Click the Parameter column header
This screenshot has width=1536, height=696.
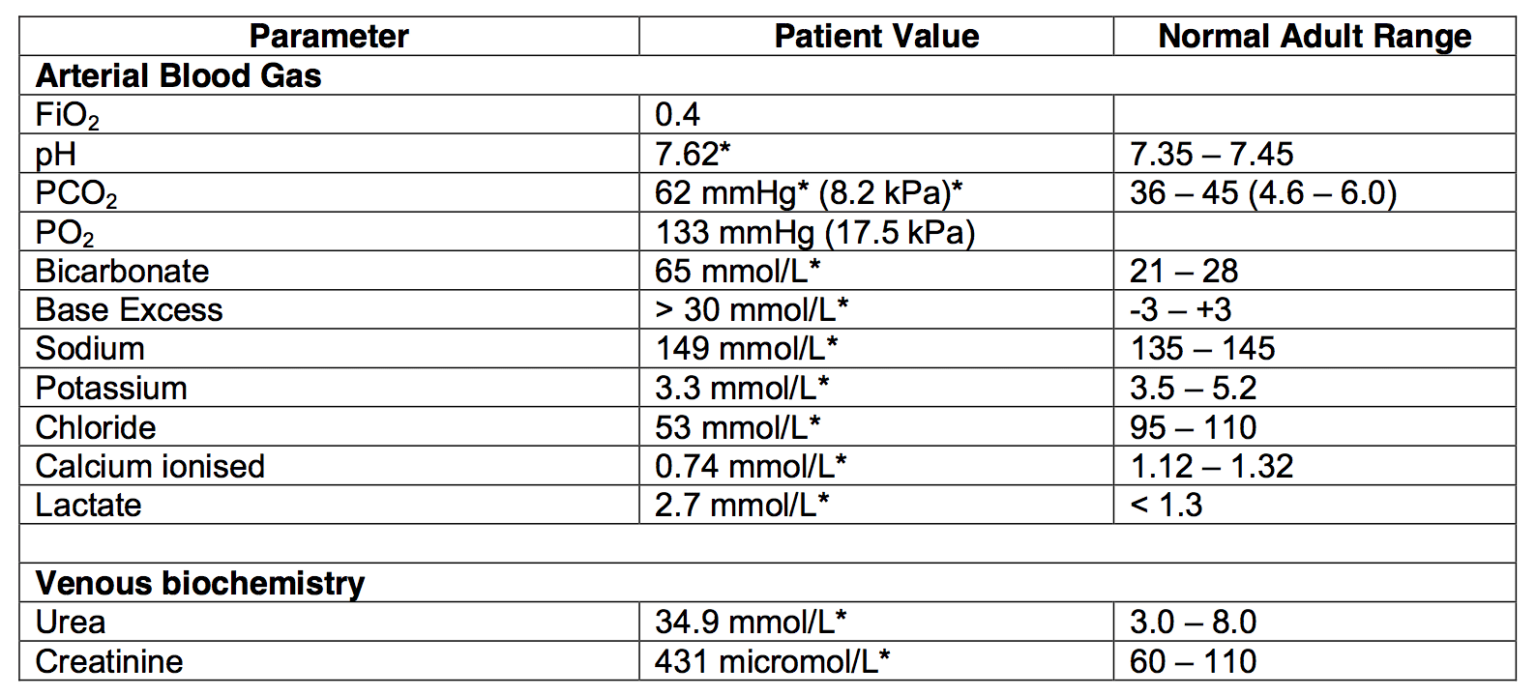[329, 37]
